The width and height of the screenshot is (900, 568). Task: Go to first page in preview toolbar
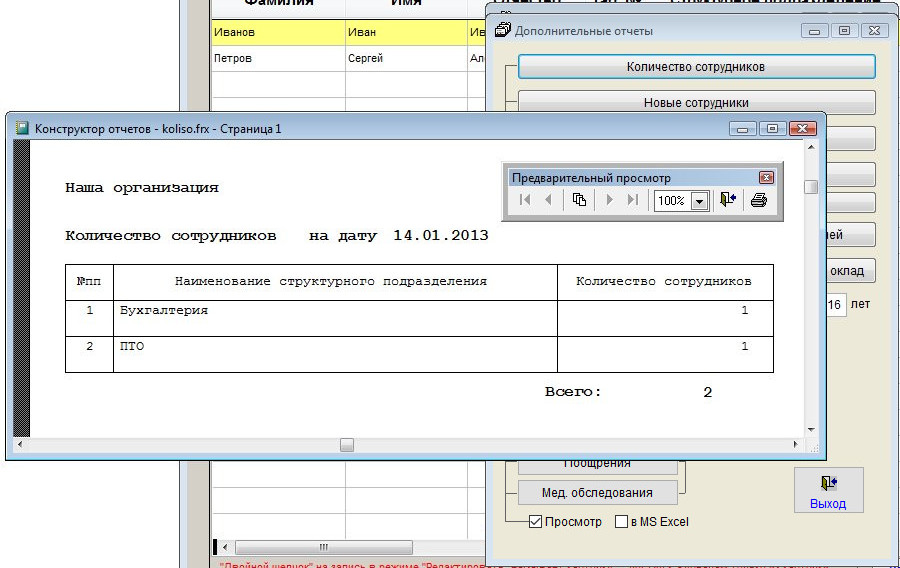[x=525, y=200]
